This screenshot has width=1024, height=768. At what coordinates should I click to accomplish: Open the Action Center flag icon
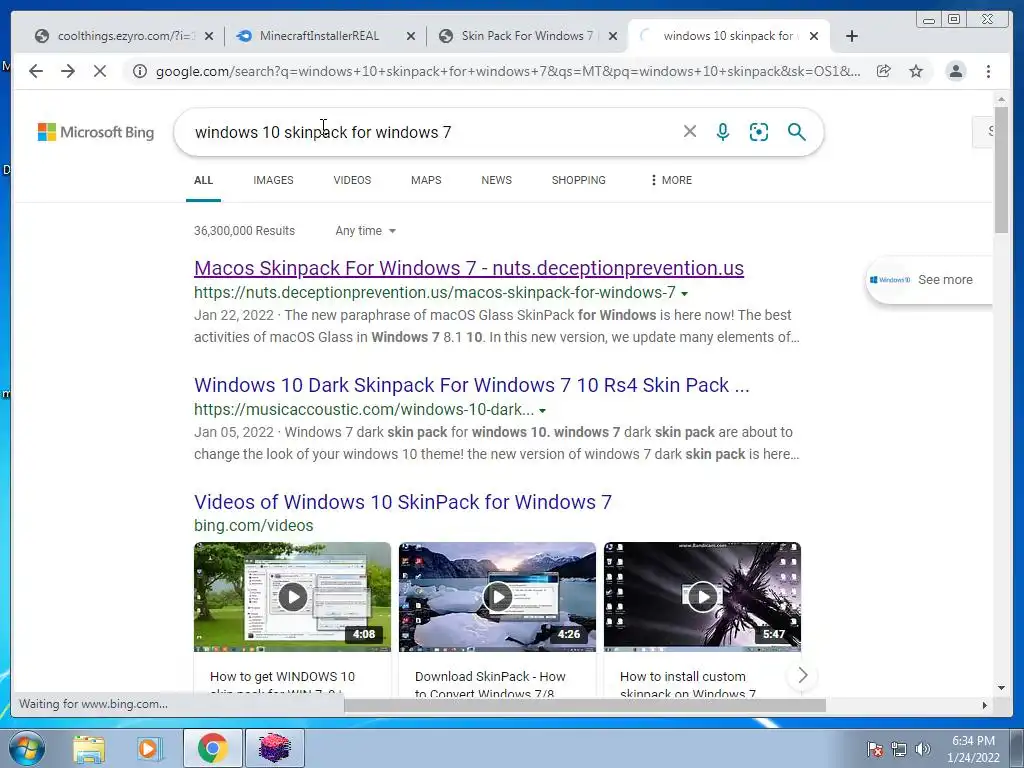tap(874, 749)
